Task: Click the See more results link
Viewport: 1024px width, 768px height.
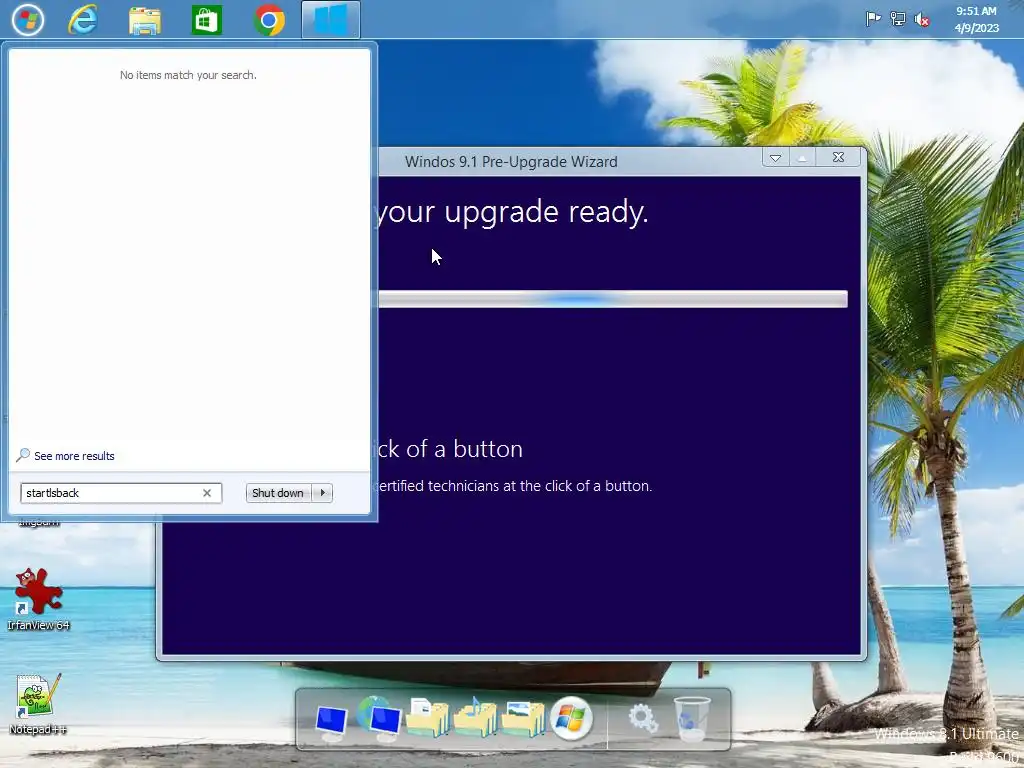Action: (x=74, y=456)
